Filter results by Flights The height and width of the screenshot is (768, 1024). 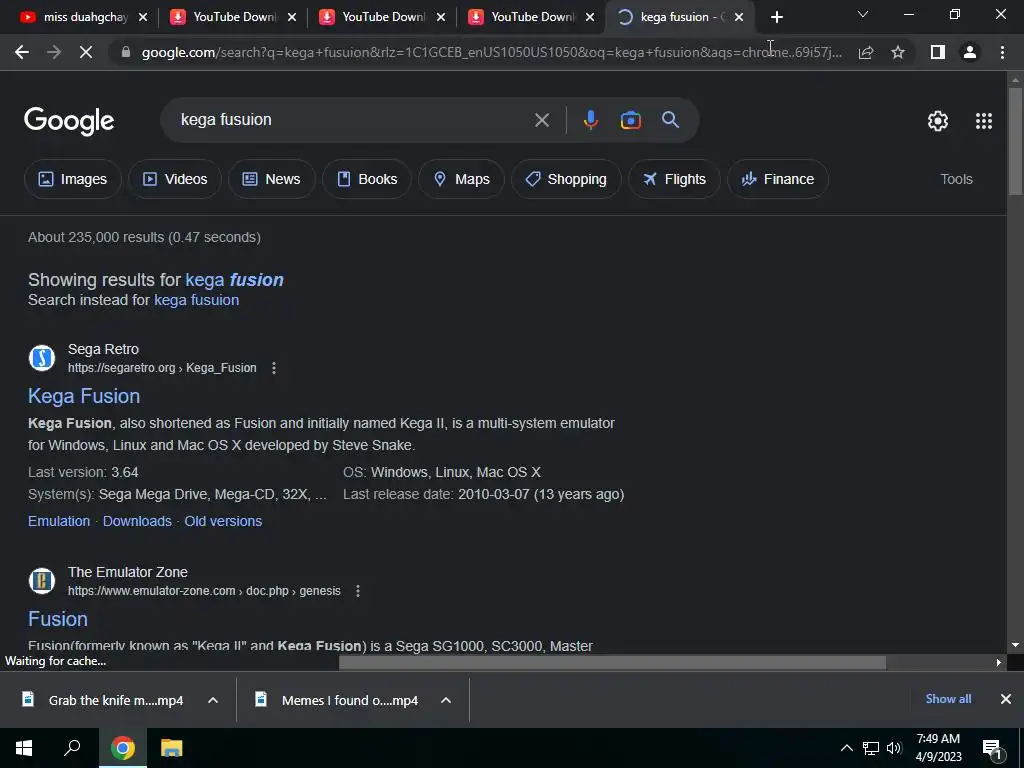675,179
